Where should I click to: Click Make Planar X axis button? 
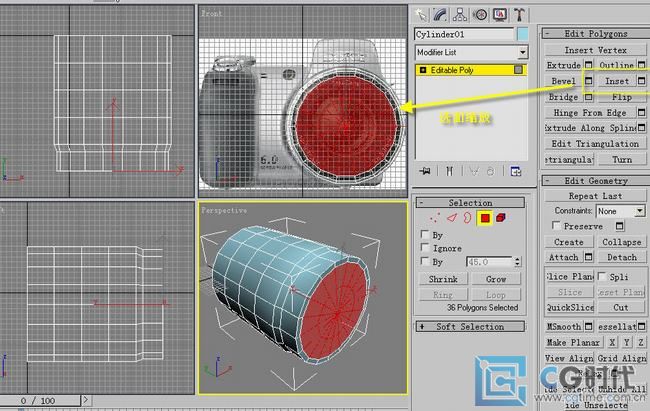pyautogui.click(x=612, y=343)
